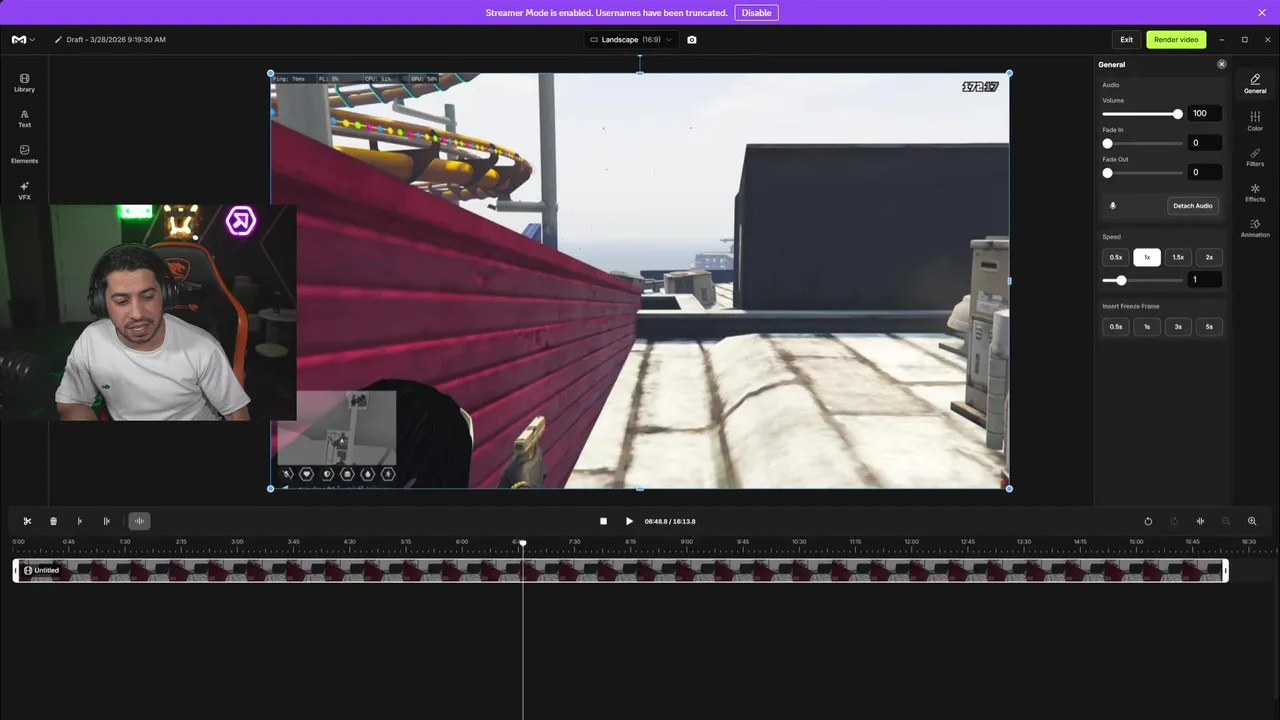
Task: Open the Text tool panel
Action: (24, 118)
